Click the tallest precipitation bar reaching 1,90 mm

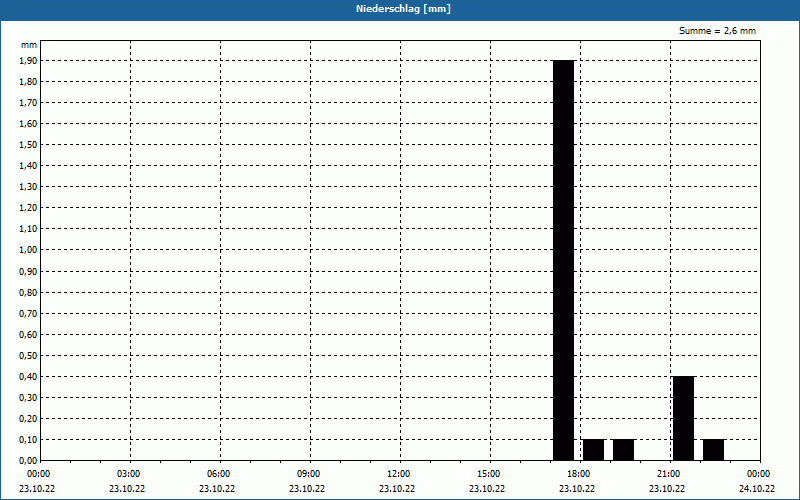(564, 260)
